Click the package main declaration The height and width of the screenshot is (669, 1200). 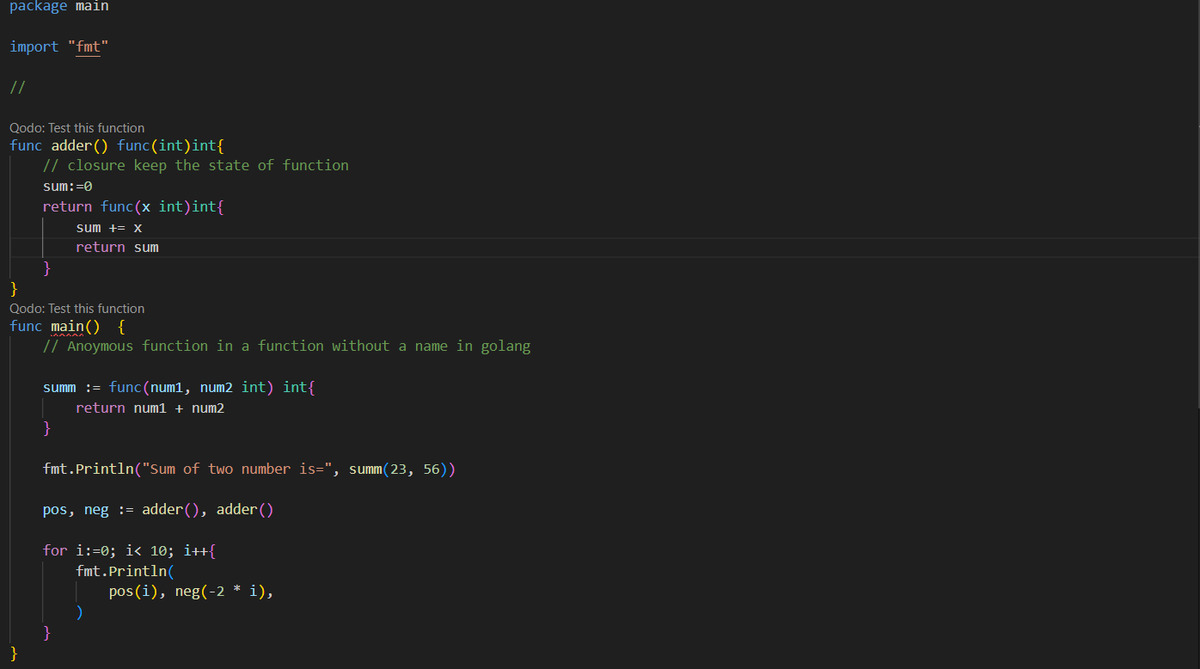click(x=55, y=7)
